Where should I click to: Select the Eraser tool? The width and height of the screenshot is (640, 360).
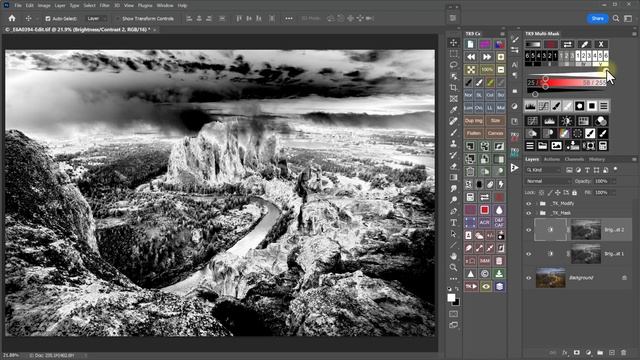453,166
